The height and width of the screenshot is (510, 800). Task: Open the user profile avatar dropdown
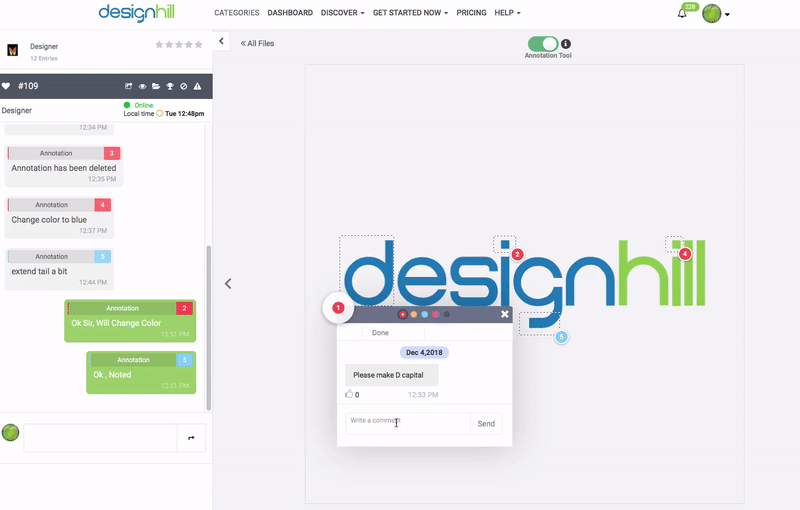click(716, 14)
